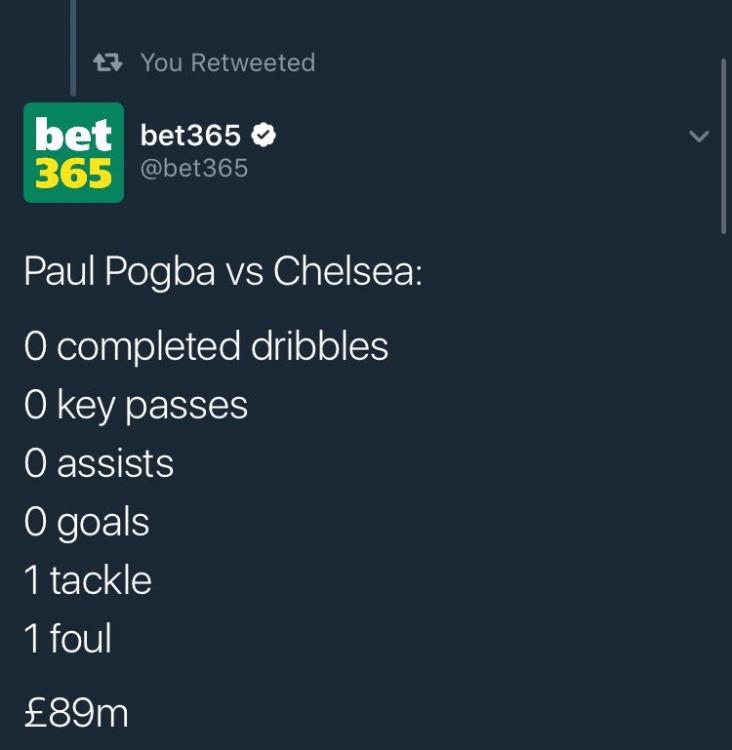Screen dimensions: 732x750
Task: Tap the '0 key passes' line
Action: (136, 405)
